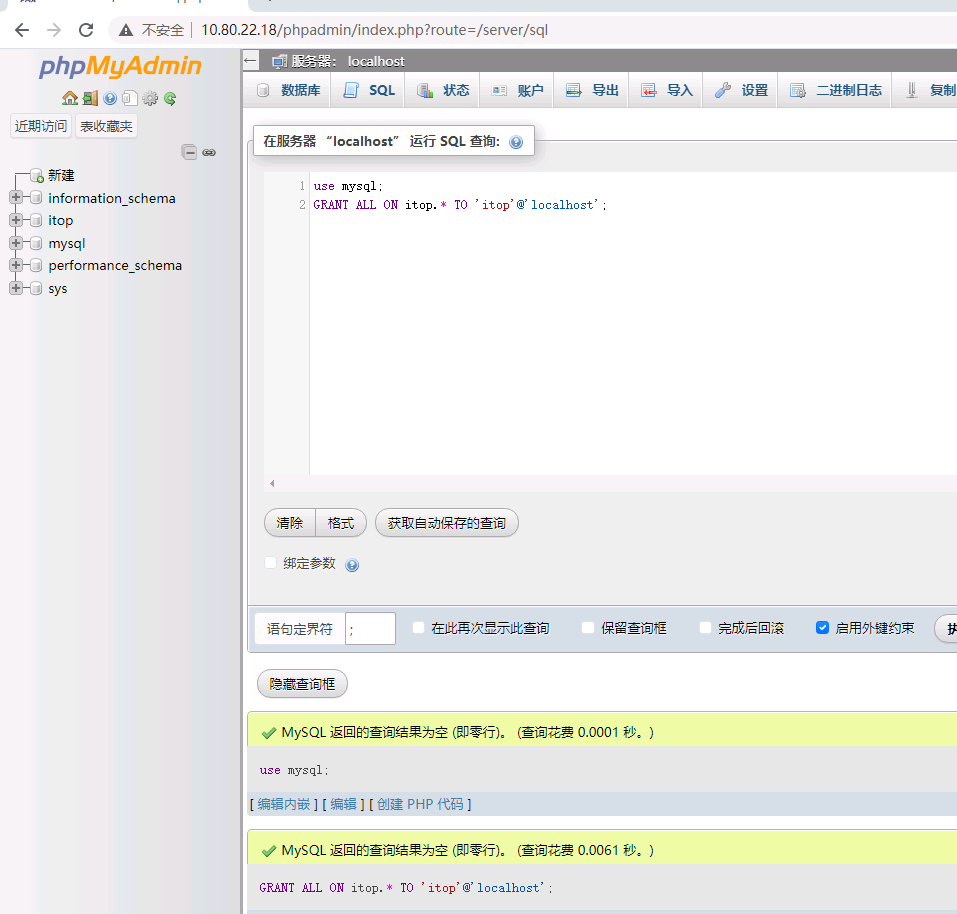The image size is (957, 914).
Task: Click help icon beside SQL query title
Action: click(516, 142)
